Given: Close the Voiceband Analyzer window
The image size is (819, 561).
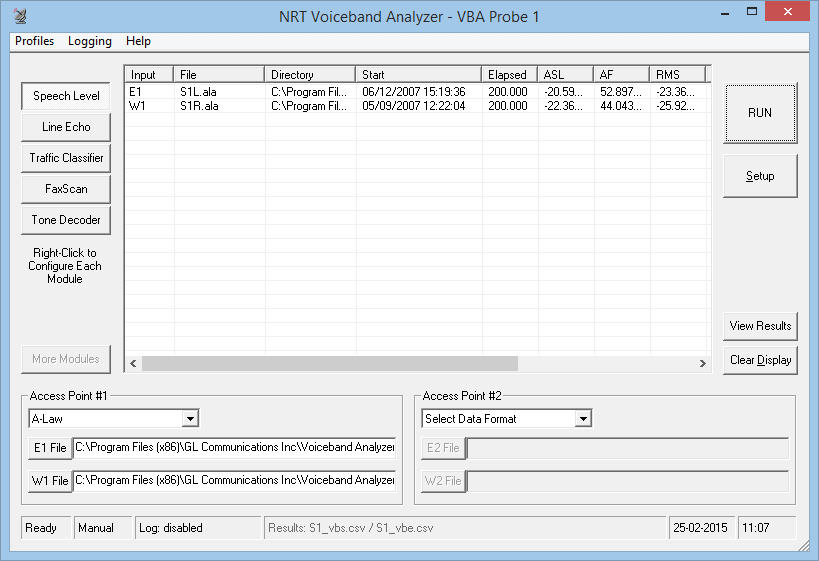Looking at the screenshot, I should click(x=788, y=11).
